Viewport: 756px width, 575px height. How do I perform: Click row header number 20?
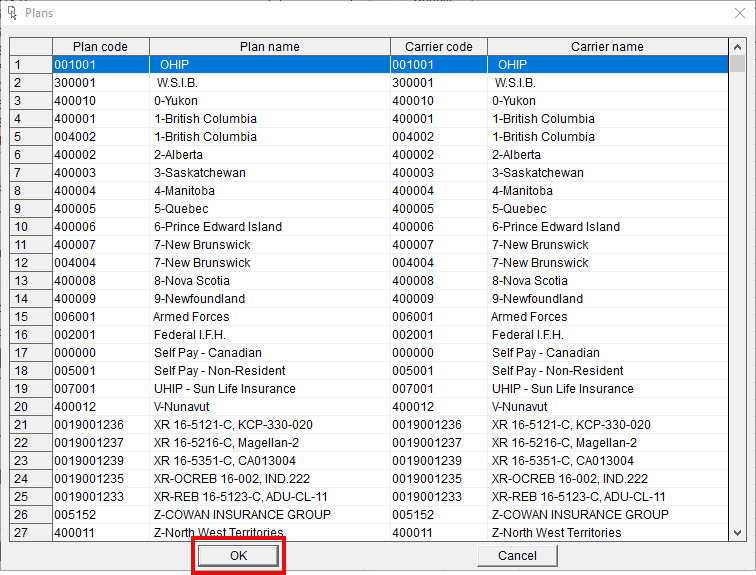[x=31, y=407]
